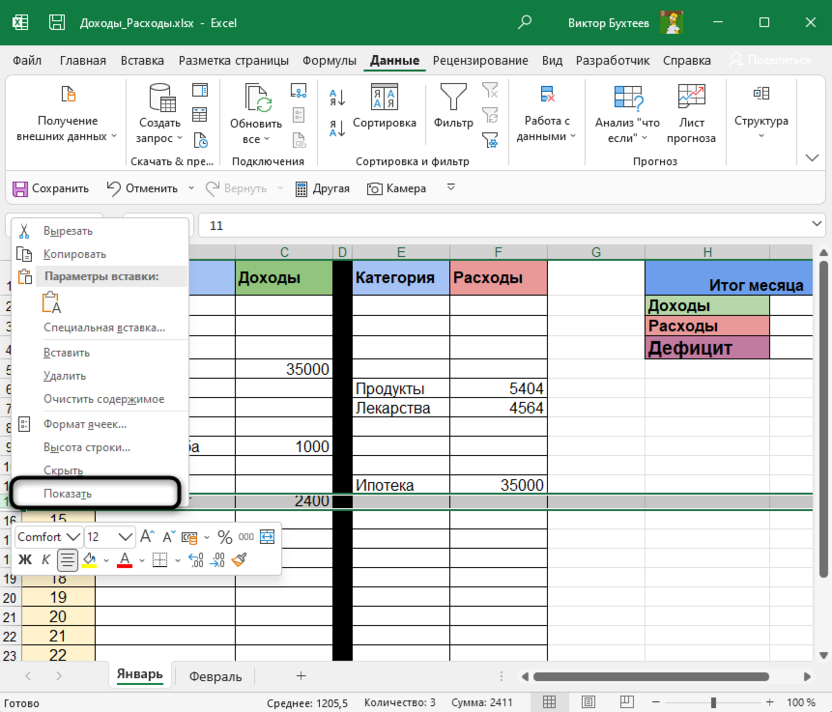Toggle center alignment in mini toolbar

(68, 560)
